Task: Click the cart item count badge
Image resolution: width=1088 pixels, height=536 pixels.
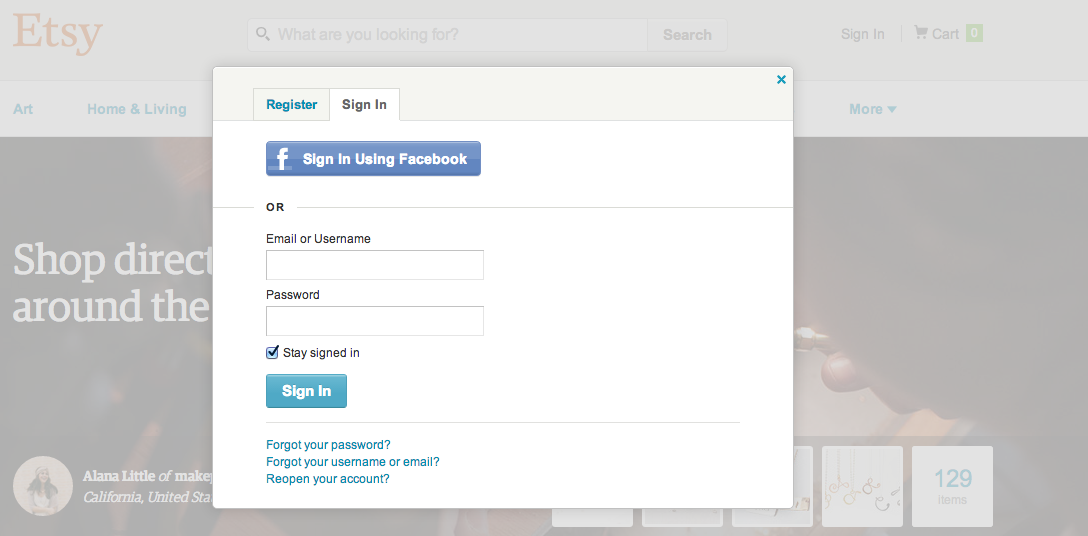Action: click(x=974, y=33)
